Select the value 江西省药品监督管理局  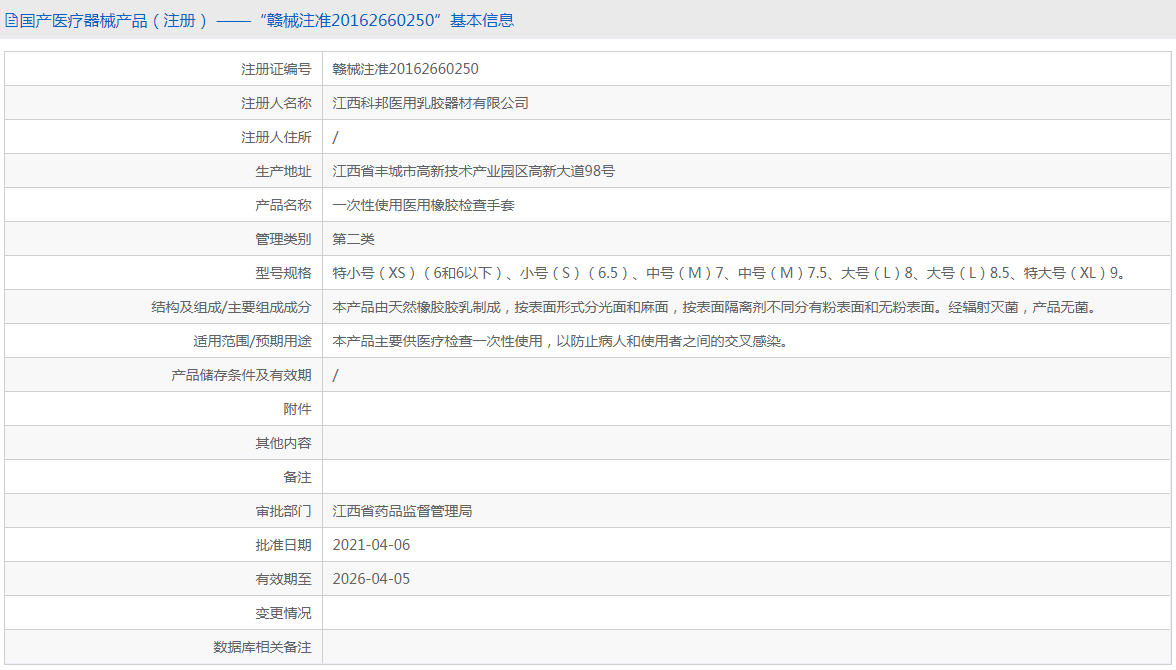tap(403, 511)
